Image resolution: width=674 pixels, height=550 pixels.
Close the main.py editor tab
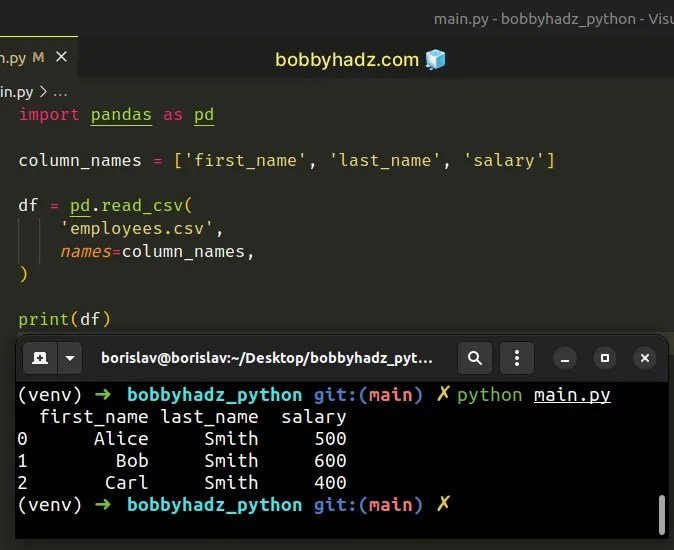tap(61, 57)
